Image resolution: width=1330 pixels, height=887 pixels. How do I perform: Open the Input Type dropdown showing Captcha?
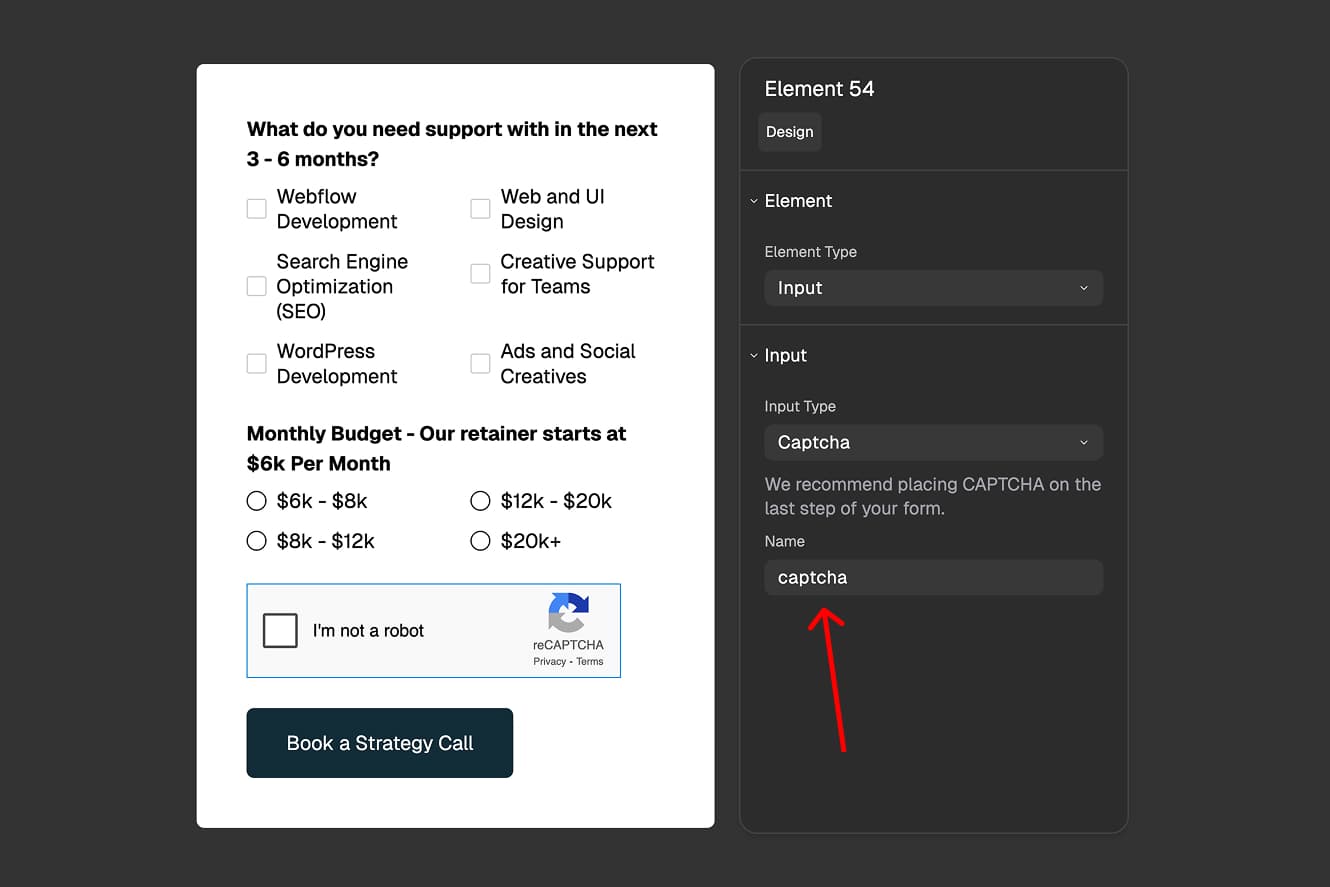click(x=933, y=442)
